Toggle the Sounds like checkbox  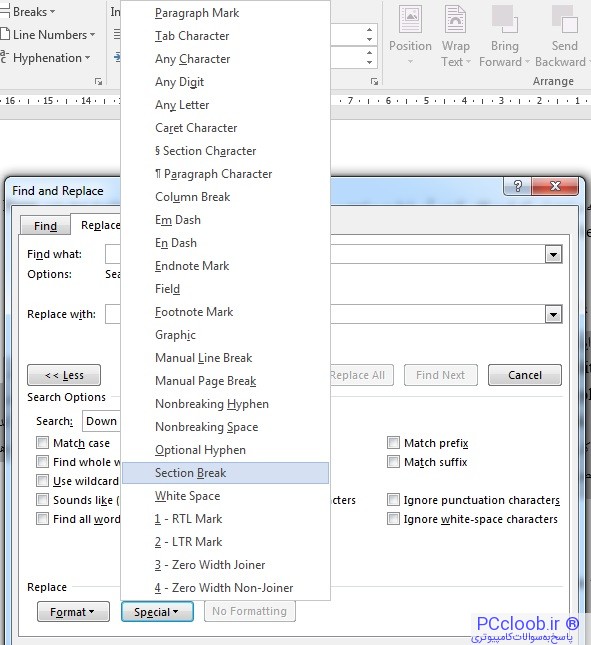point(42,500)
